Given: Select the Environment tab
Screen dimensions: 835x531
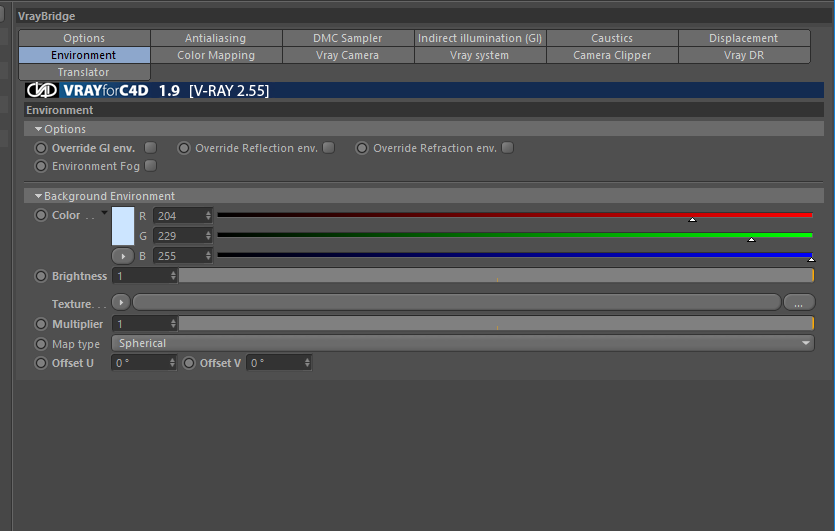Looking at the screenshot, I should click(x=84, y=55).
